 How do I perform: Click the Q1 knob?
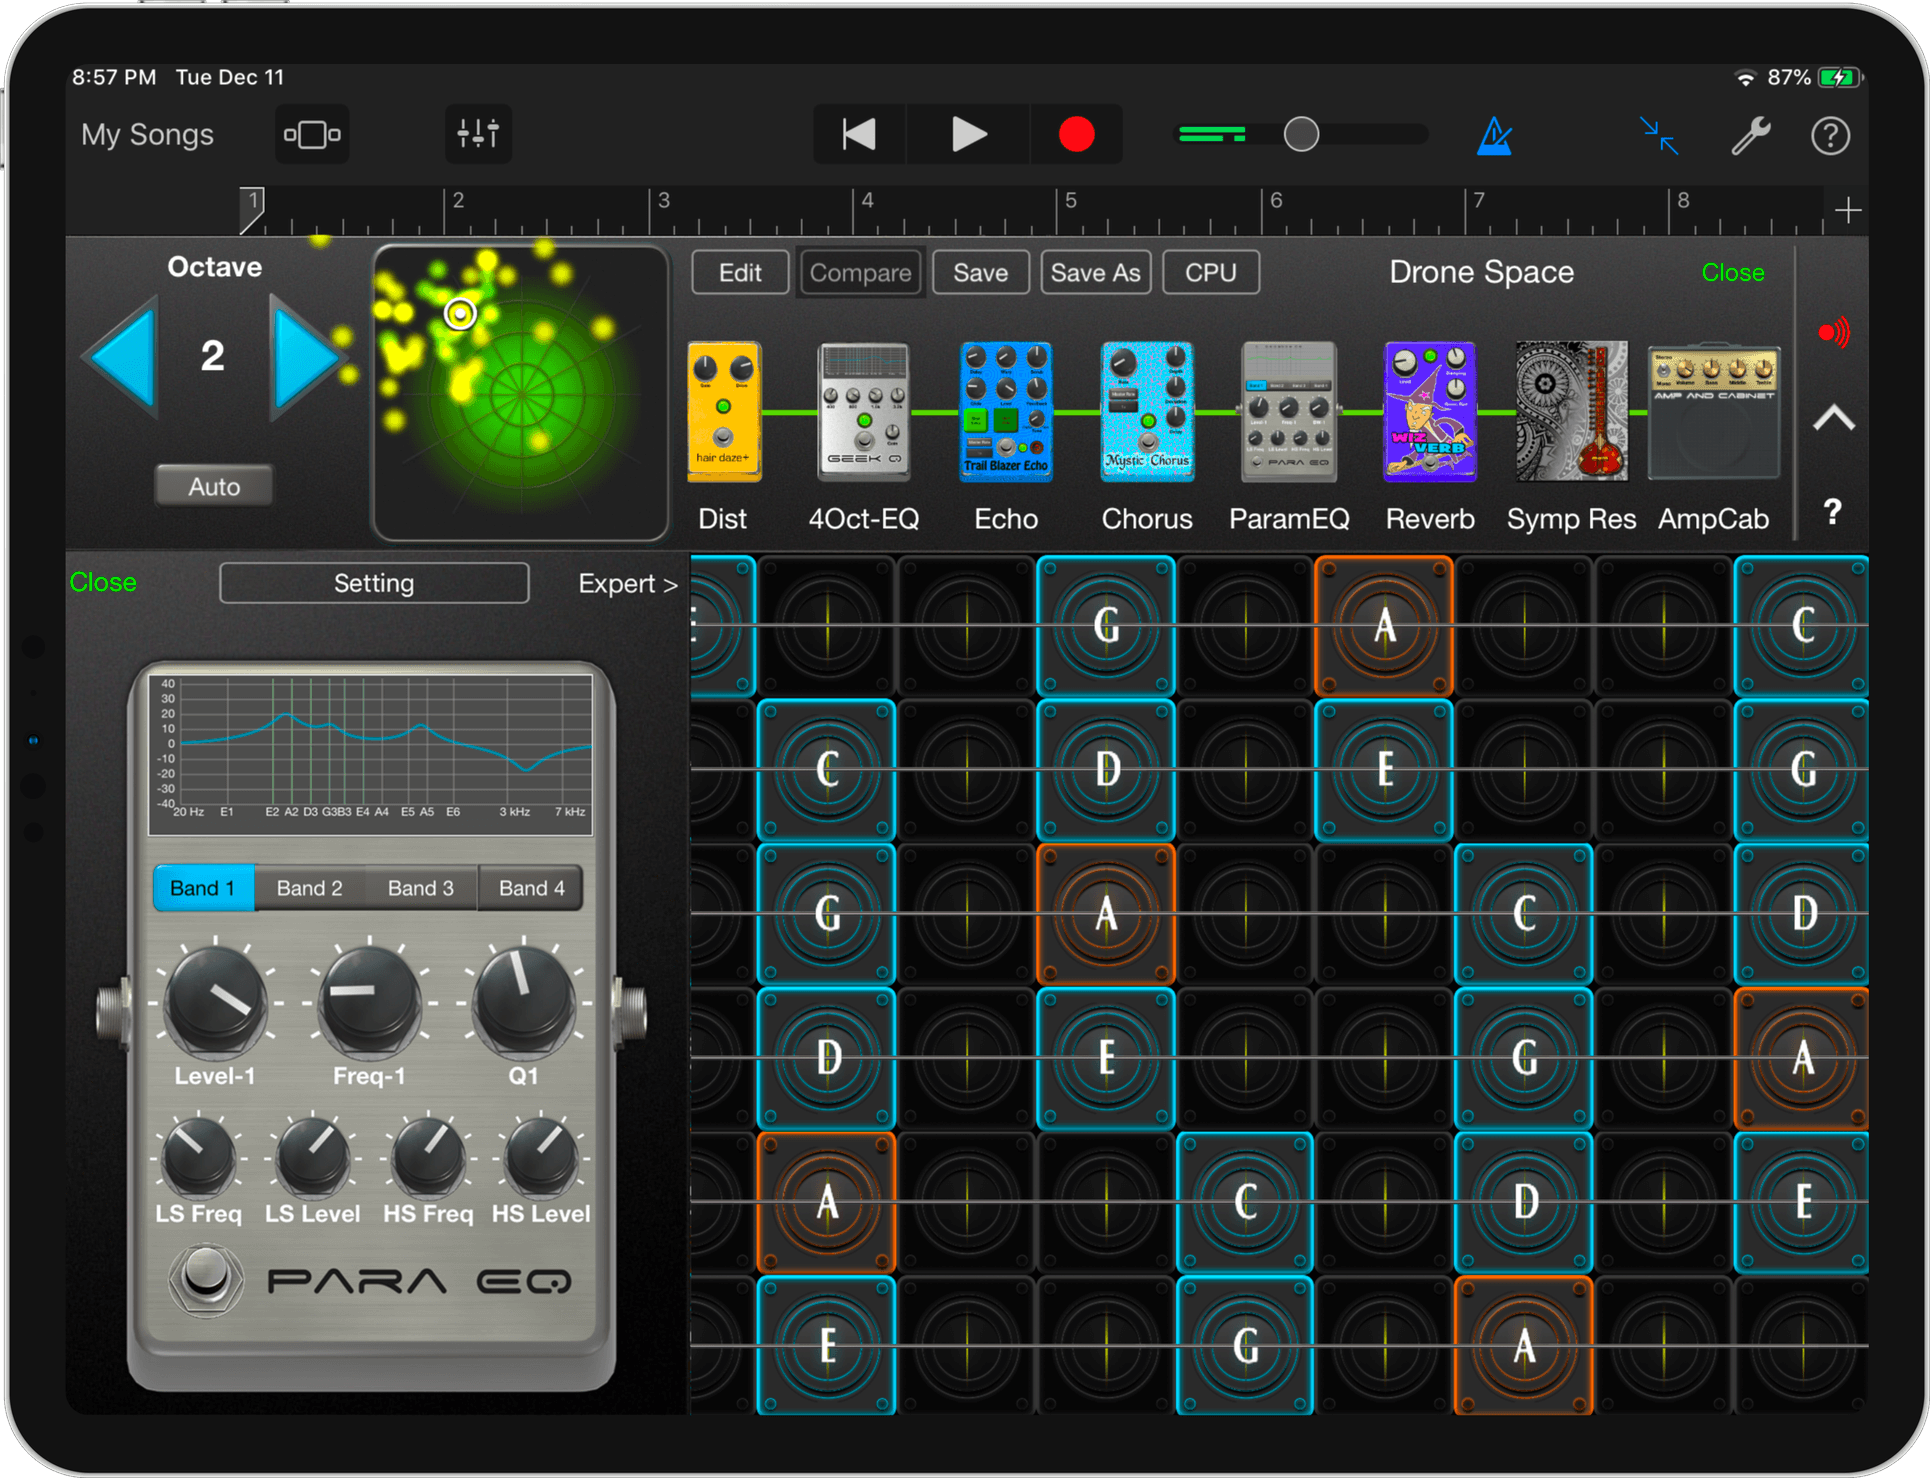(523, 1000)
